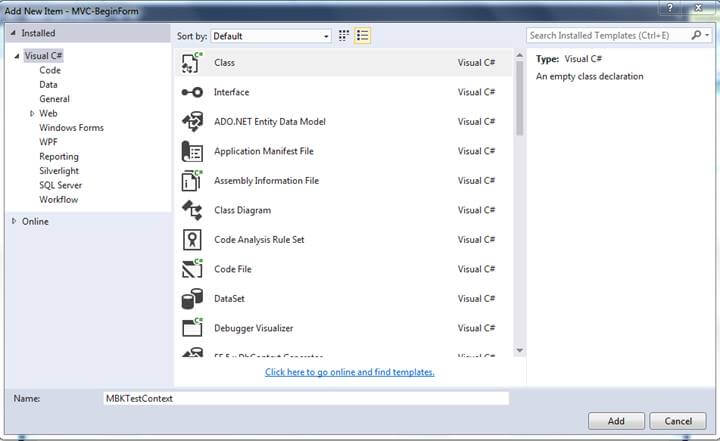
Task: Select the Code Analysis Rule Set icon
Action: [x=192, y=239]
